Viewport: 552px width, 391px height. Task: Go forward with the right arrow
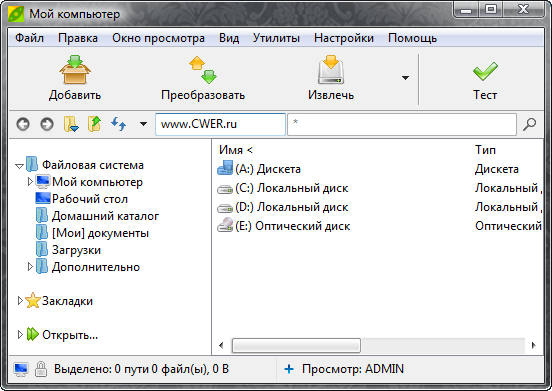tap(47, 124)
